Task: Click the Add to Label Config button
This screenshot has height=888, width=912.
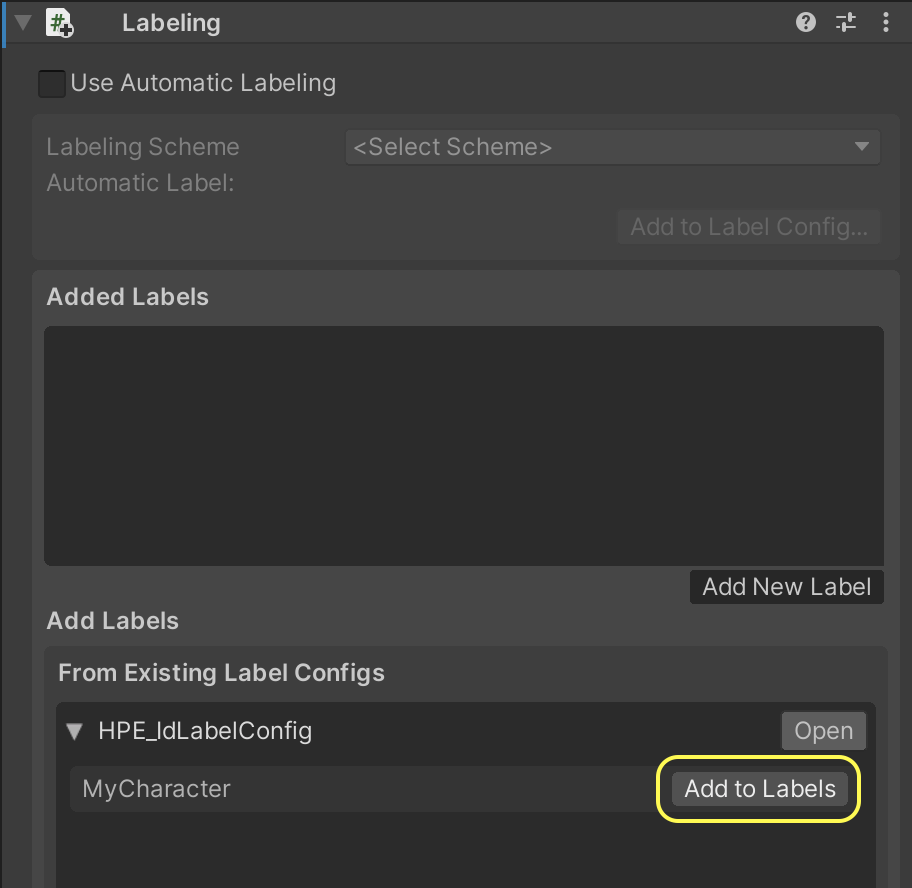Action: point(749,227)
